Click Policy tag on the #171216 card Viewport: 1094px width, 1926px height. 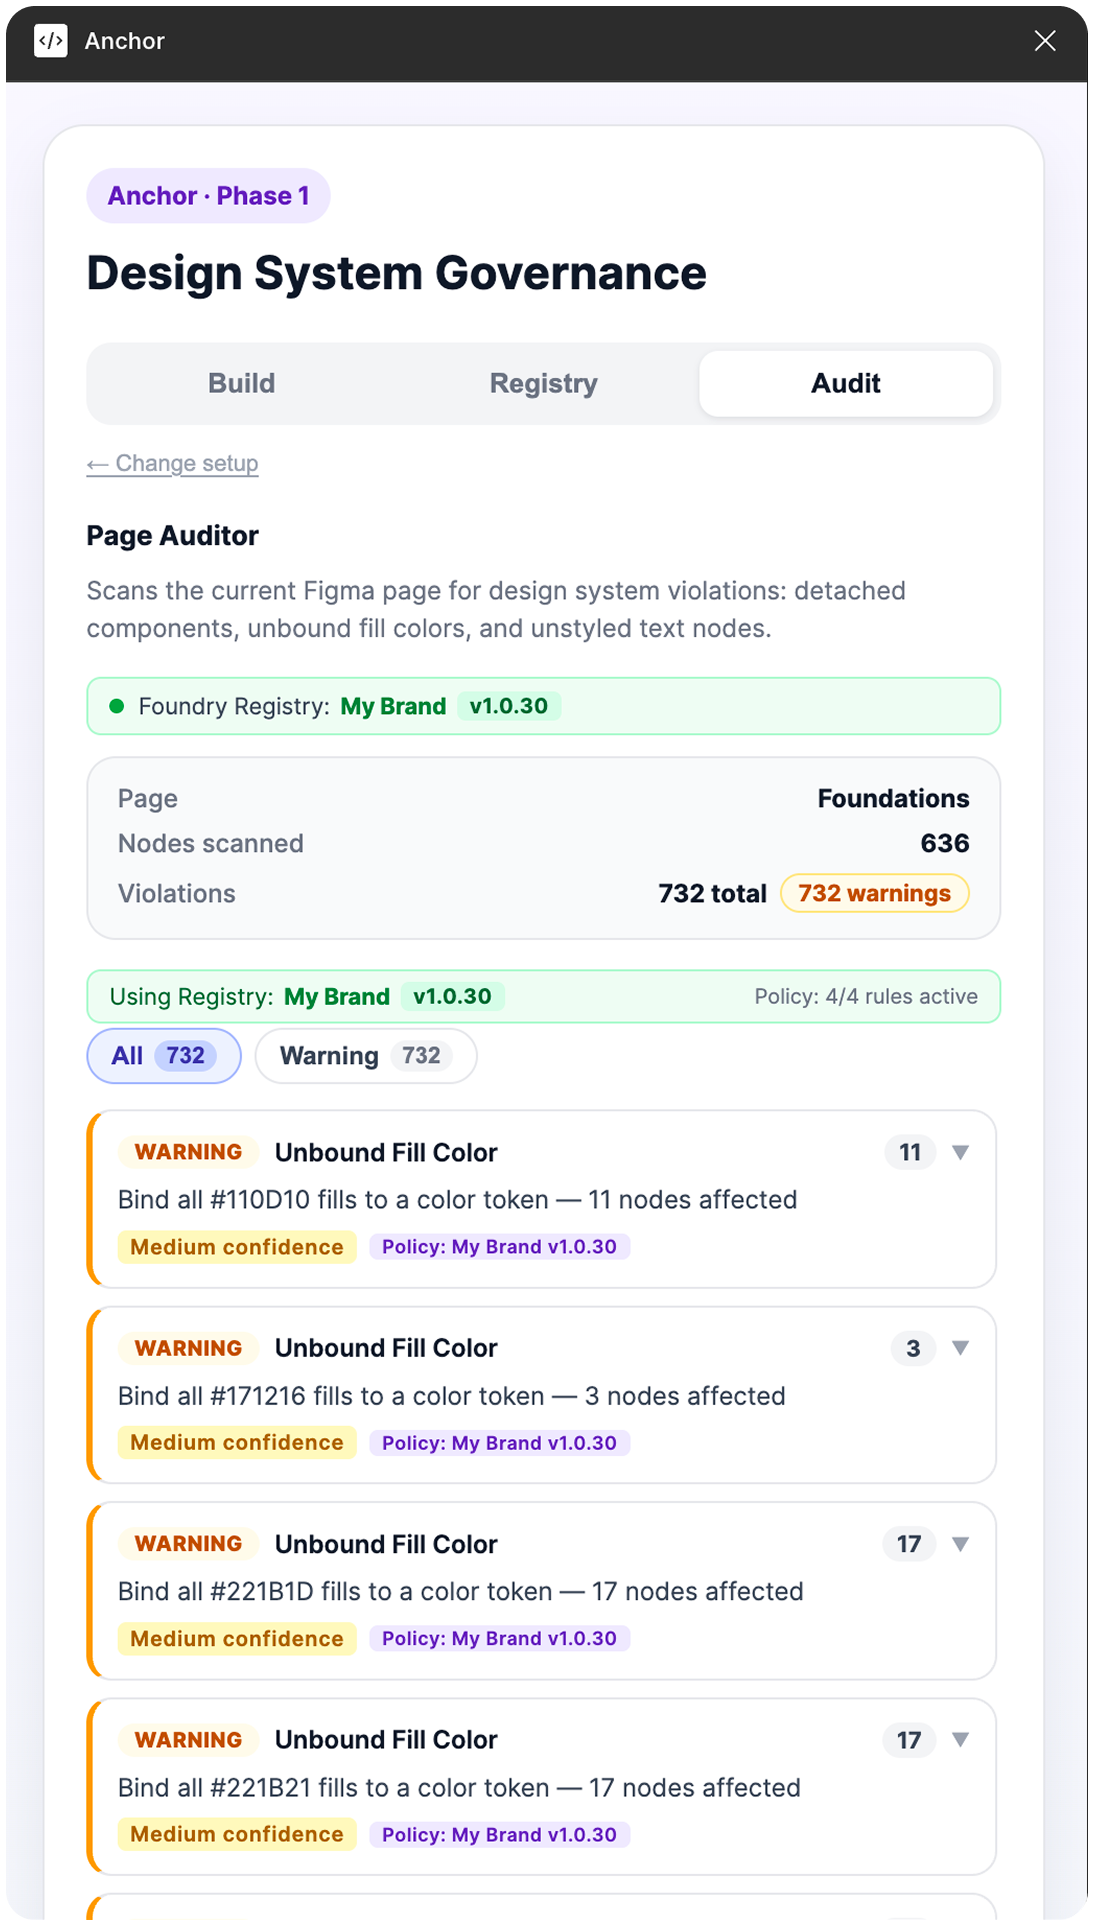(x=500, y=1444)
